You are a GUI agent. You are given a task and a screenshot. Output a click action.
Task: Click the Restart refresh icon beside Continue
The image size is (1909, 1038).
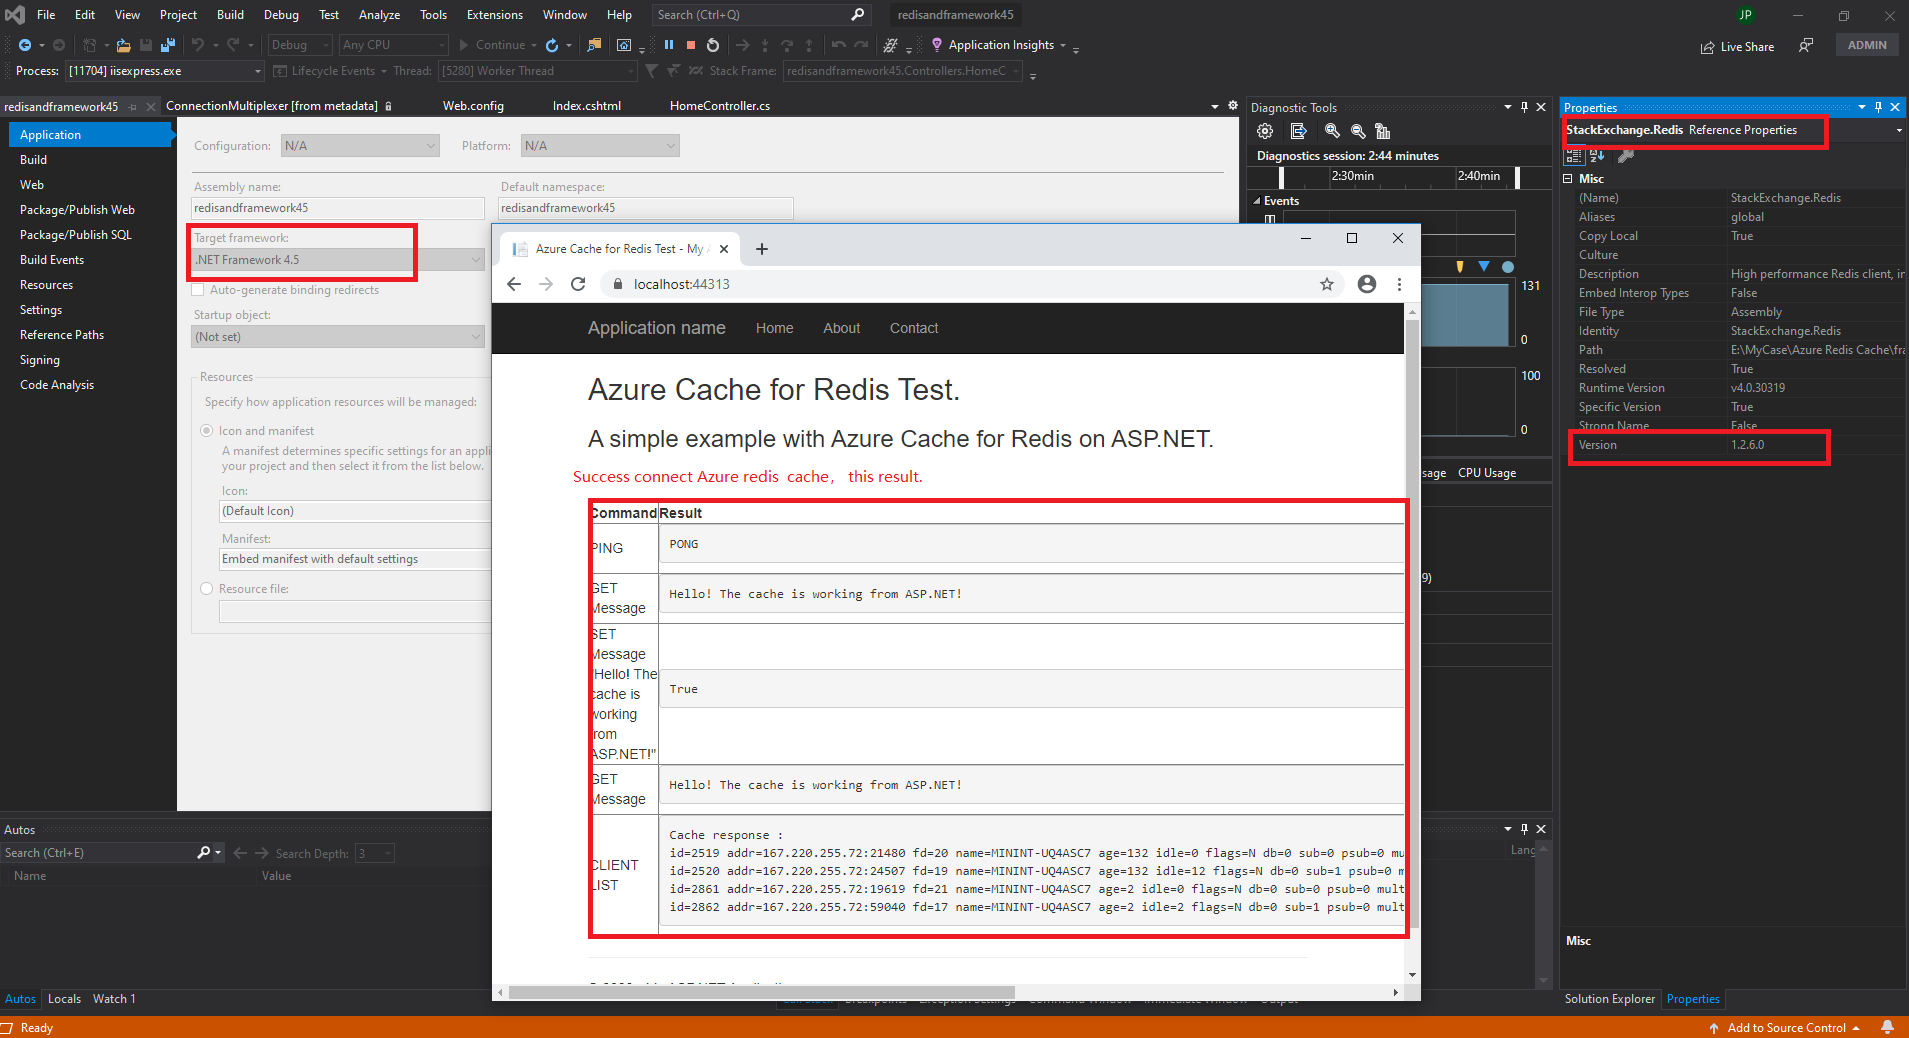tap(552, 45)
